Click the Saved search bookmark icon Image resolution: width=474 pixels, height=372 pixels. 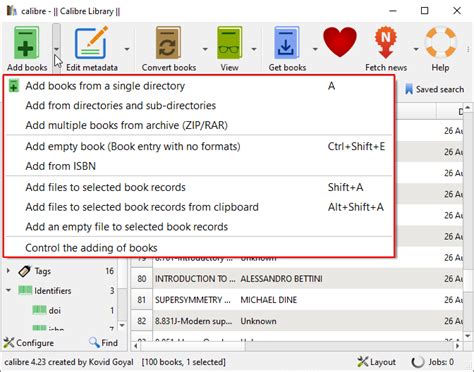point(409,89)
